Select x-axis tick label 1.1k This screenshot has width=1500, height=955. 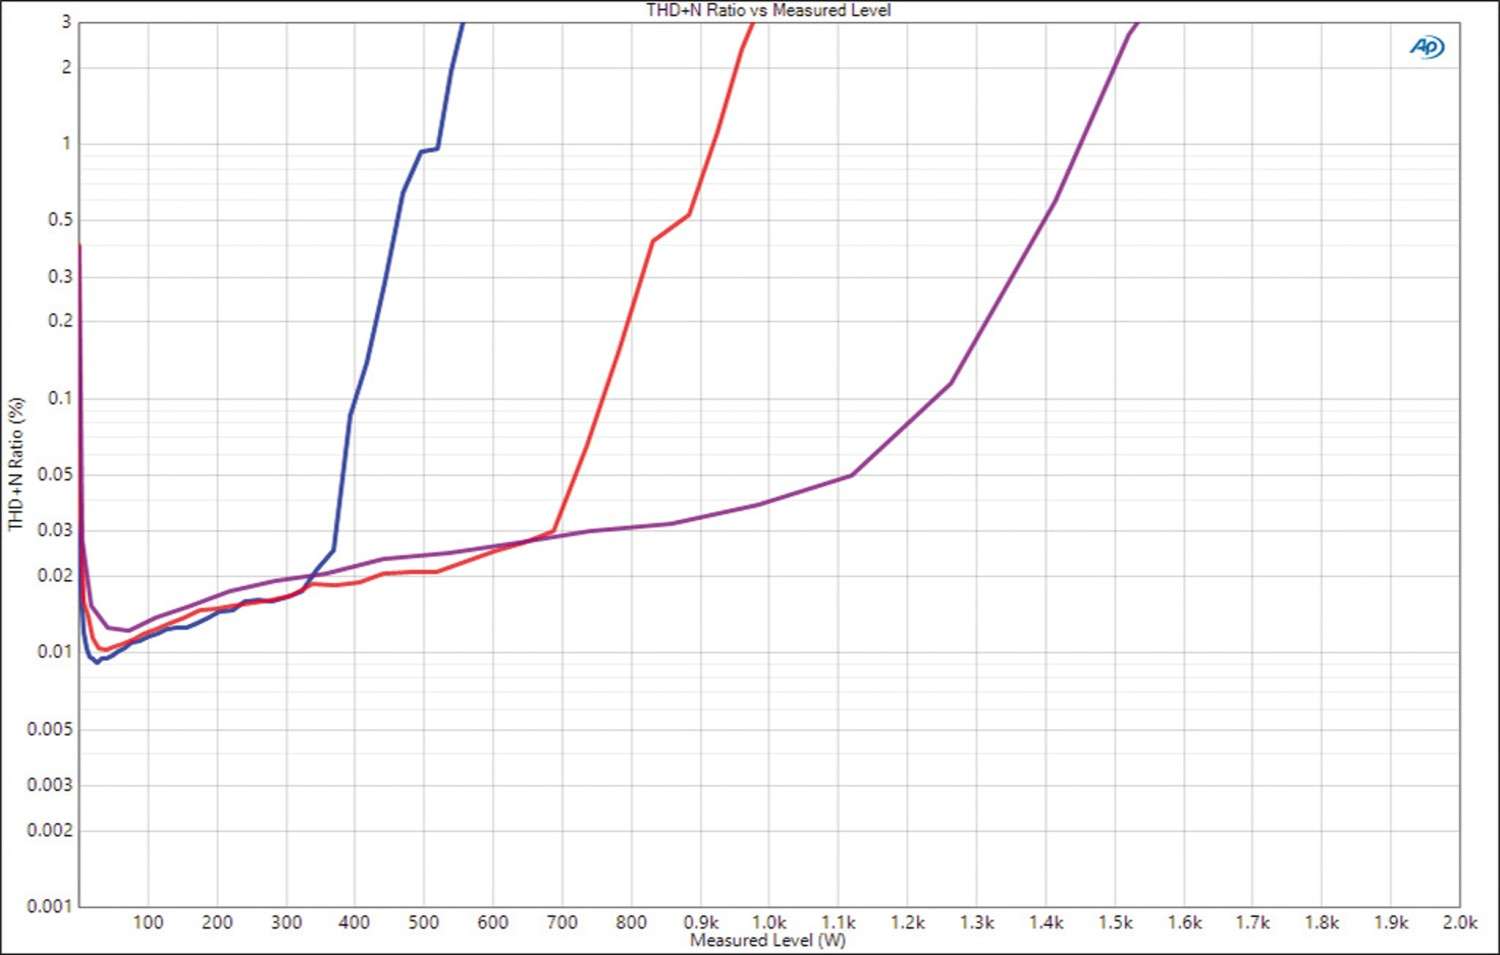(839, 922)
